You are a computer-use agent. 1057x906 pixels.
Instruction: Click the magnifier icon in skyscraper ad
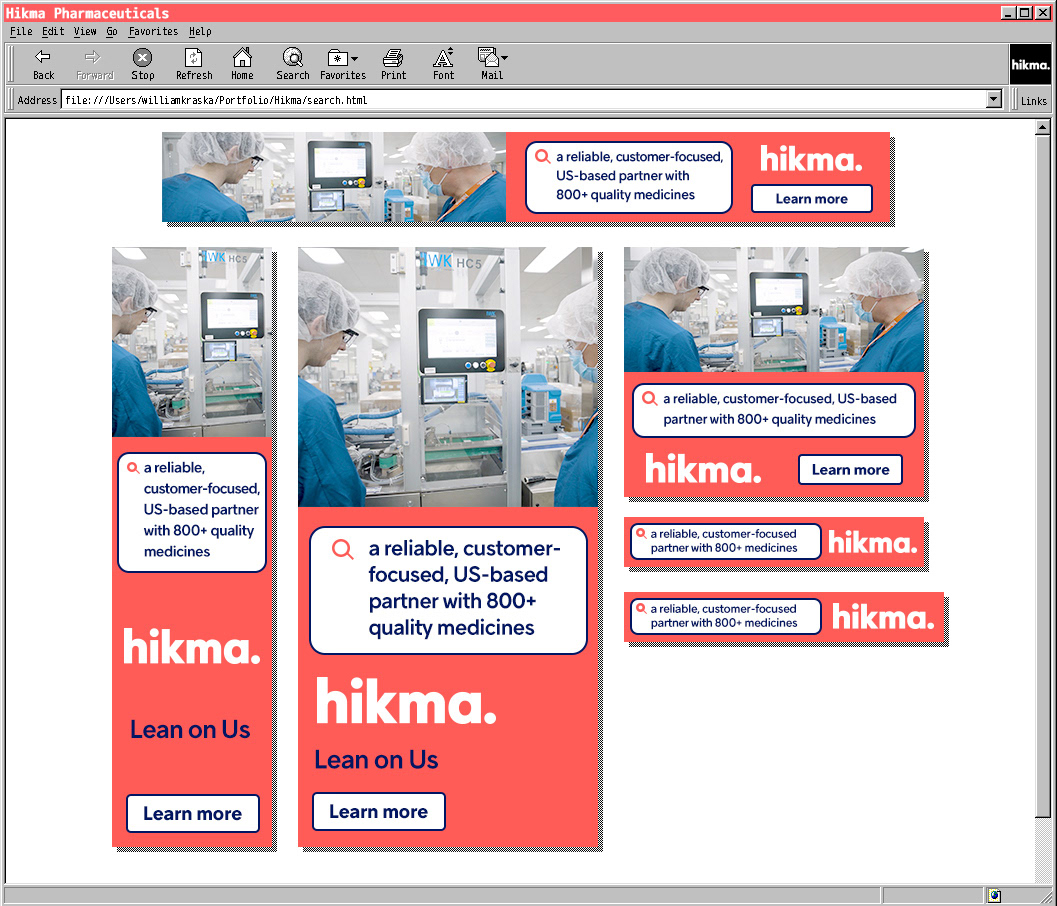(133, 467)
